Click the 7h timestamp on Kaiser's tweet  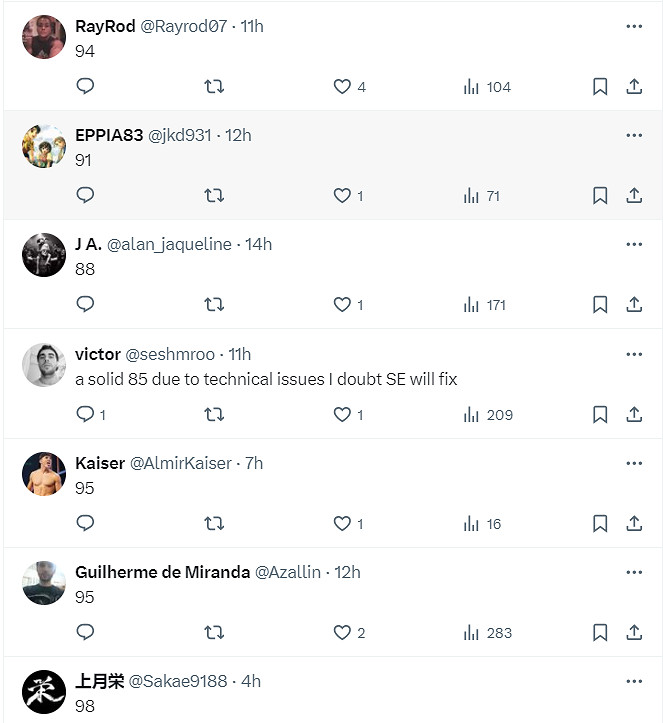coord(253,463)
